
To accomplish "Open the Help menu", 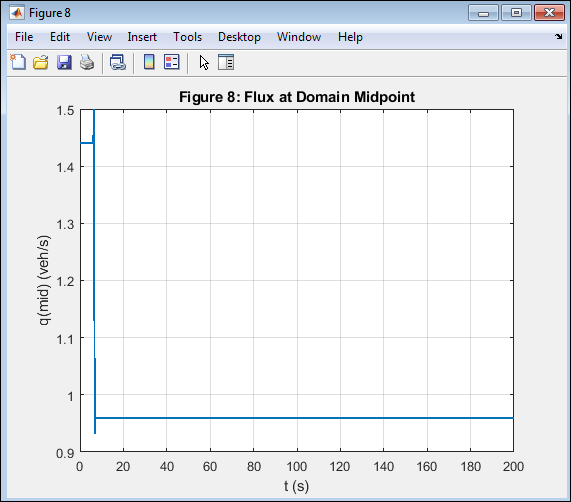I will click(x=350, y=37).
